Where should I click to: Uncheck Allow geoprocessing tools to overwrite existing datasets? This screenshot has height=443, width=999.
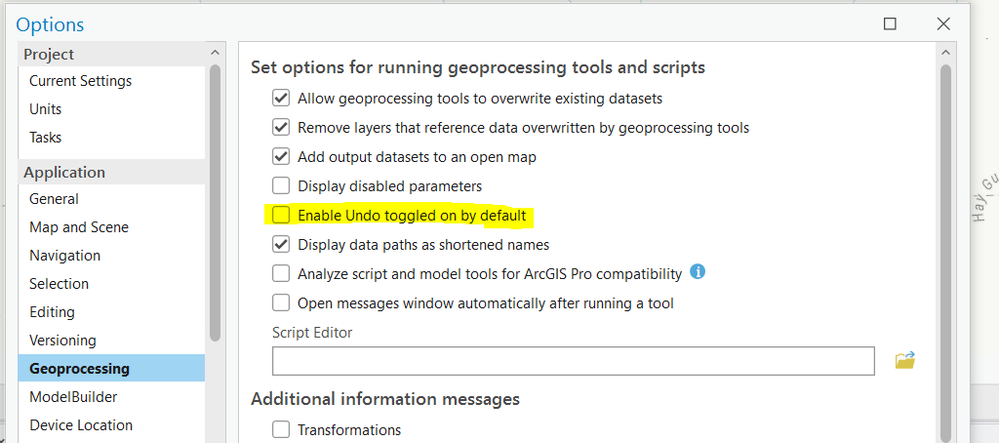(281, 99)
